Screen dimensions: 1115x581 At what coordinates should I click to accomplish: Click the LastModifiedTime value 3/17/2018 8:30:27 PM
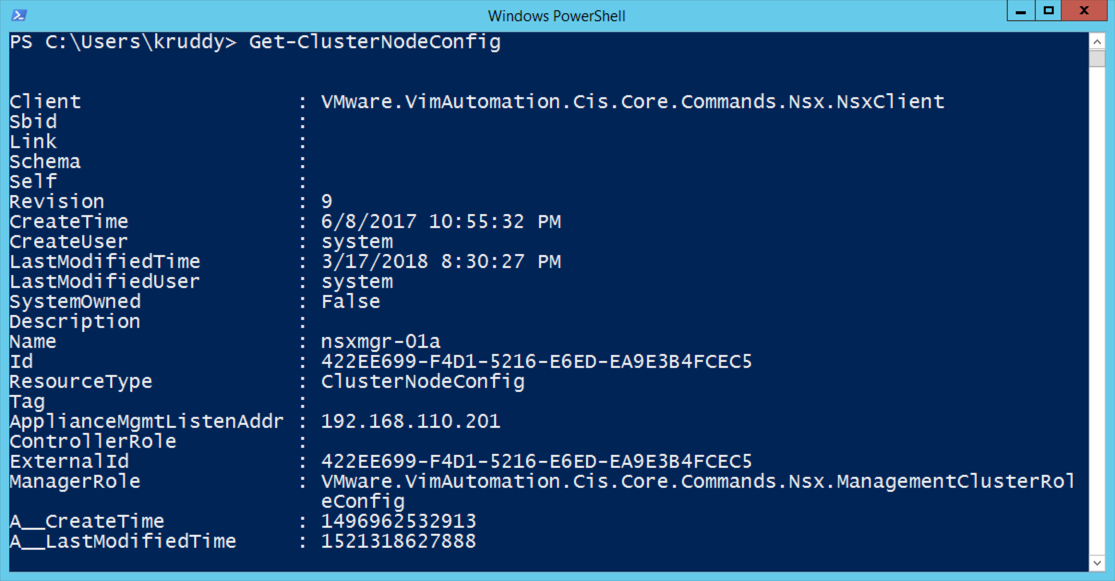click(440, 261)
